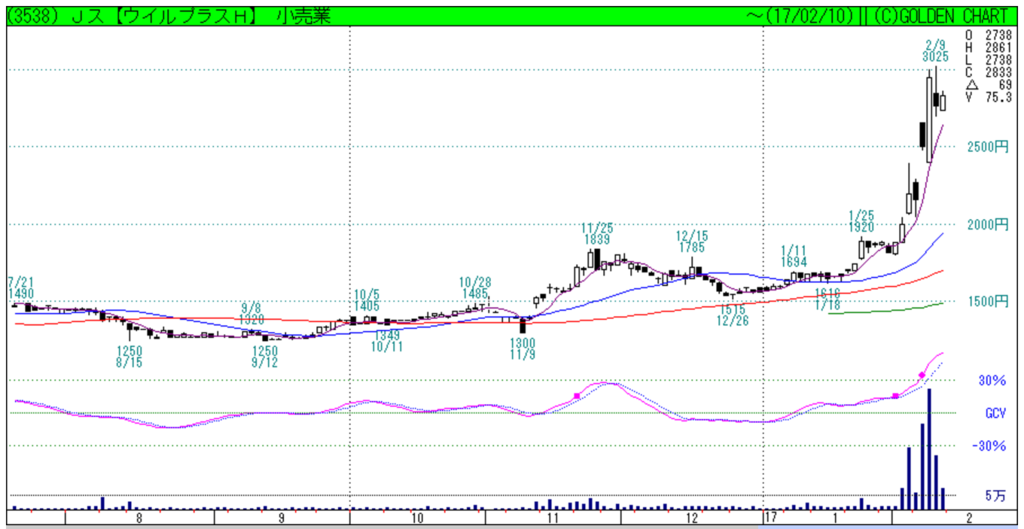Click the 7/21 1490 starting label

click(20, 287)
